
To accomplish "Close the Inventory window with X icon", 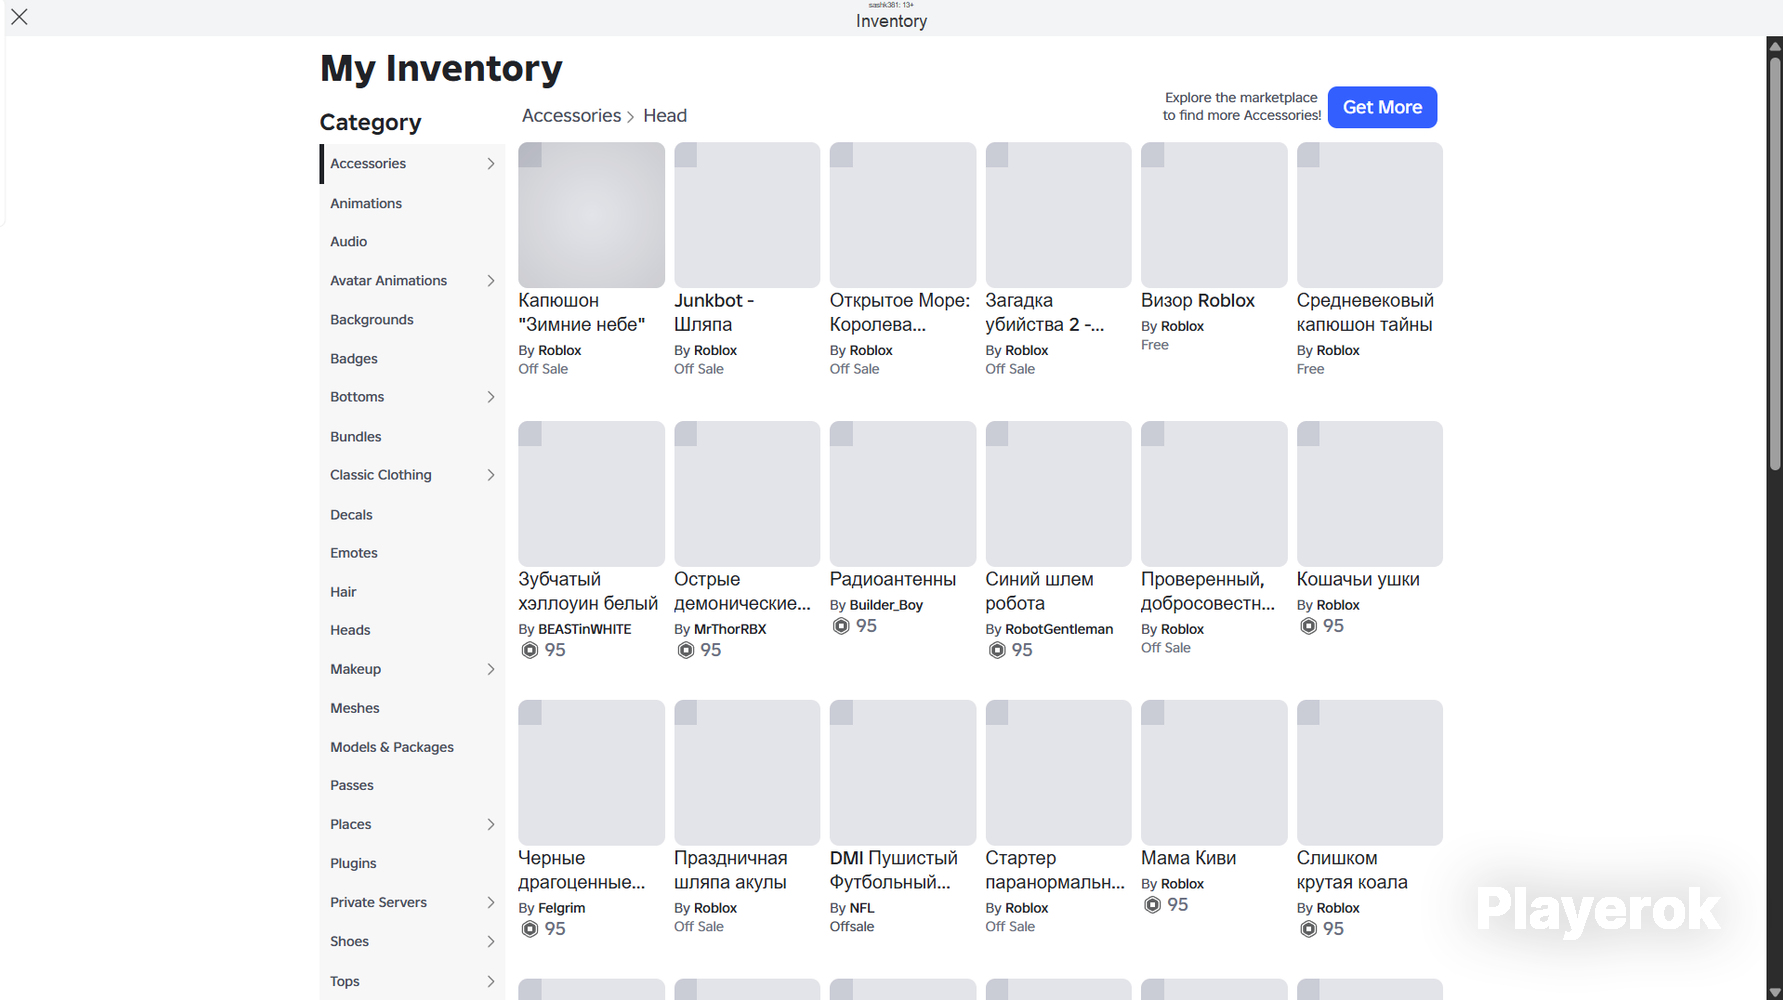I will [19, 17].
